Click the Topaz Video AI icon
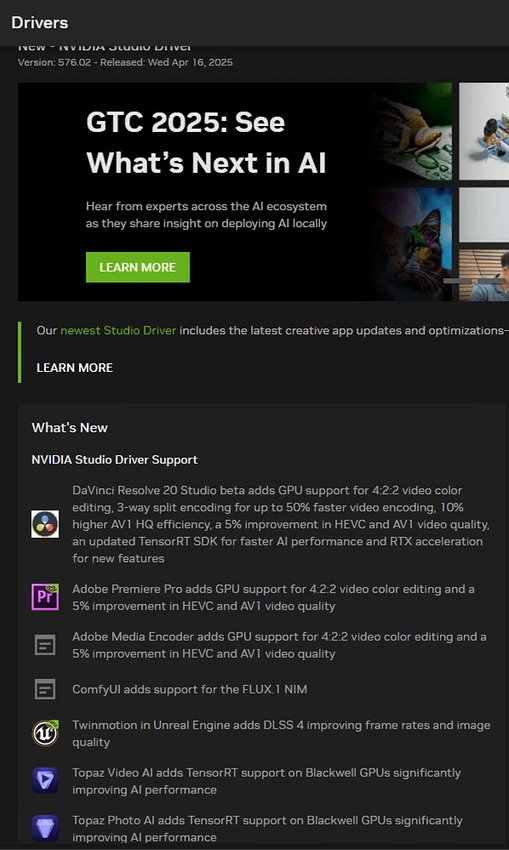509x850 pixels. pos(45,781)
